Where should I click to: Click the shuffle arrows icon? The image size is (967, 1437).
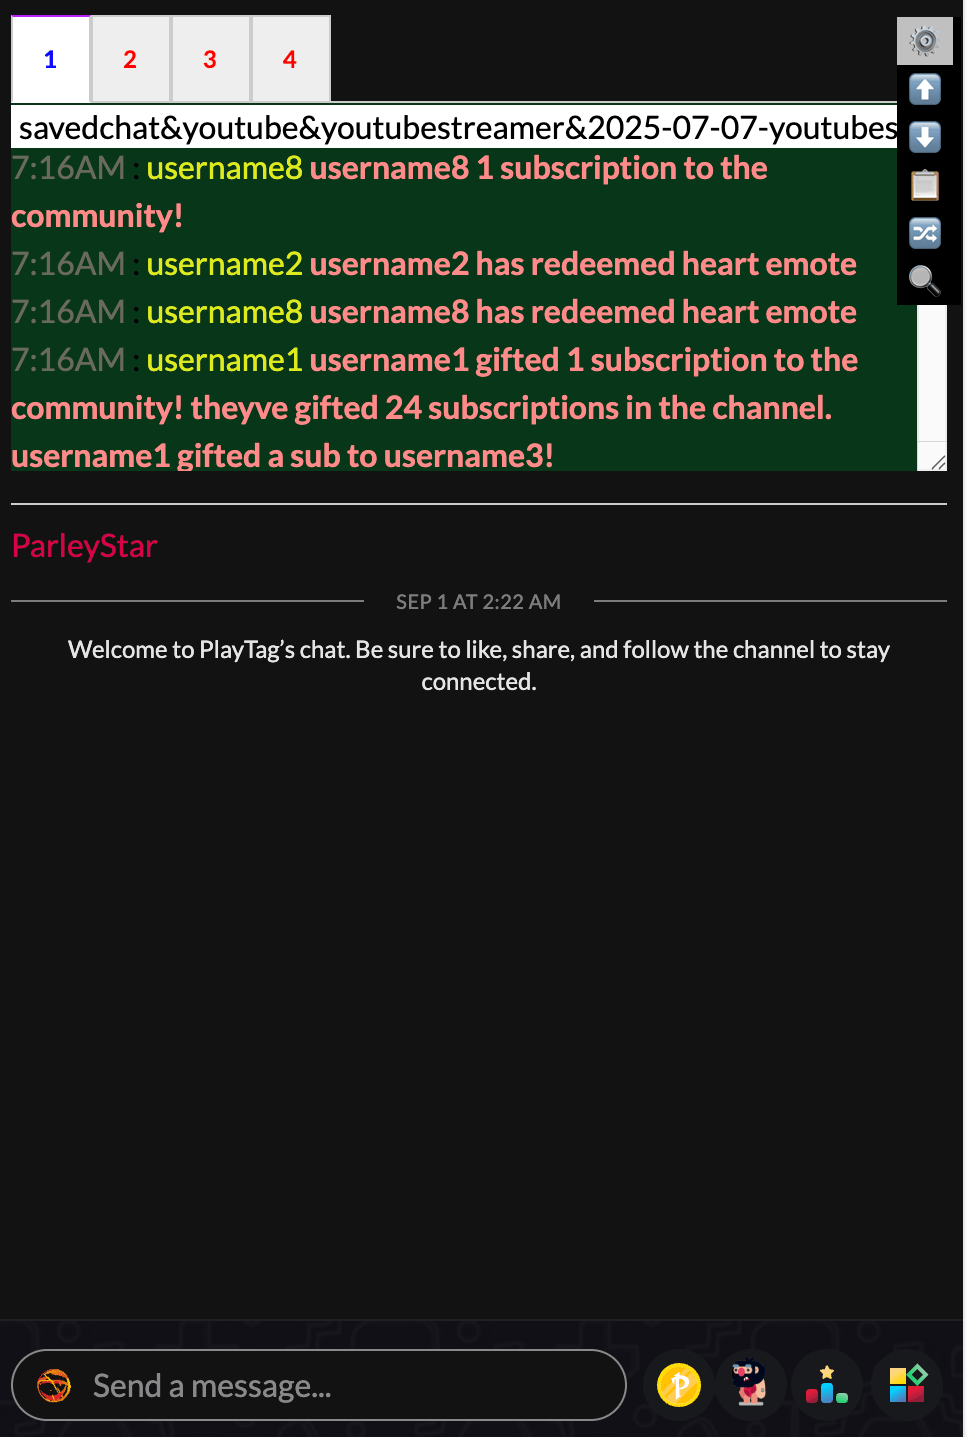tap(925, 233)
